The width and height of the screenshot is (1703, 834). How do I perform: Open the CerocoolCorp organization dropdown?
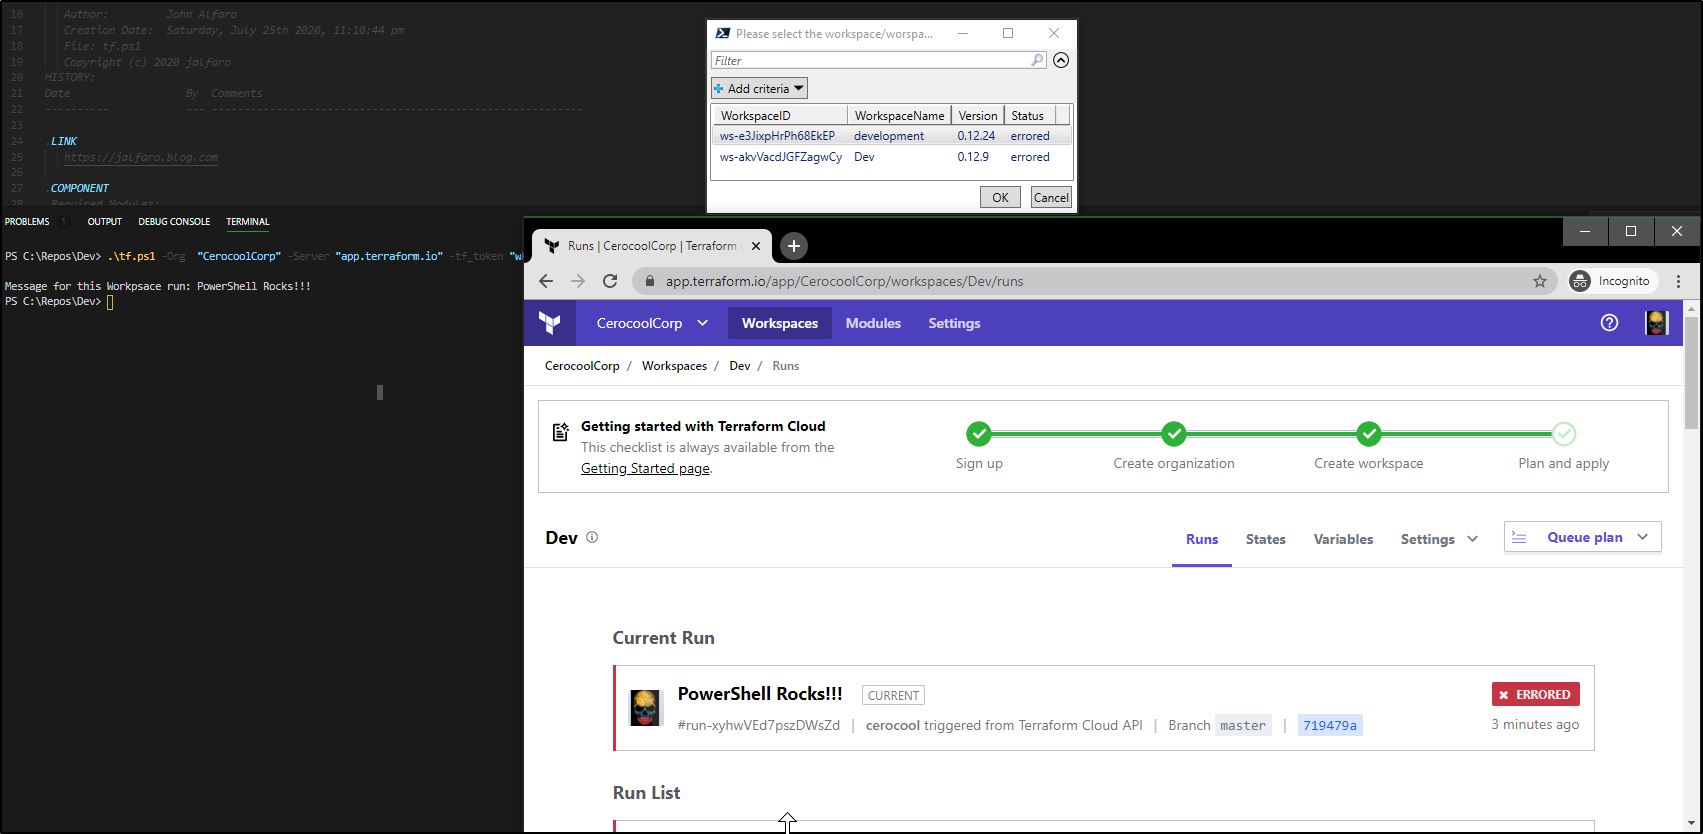coord(652,323)
